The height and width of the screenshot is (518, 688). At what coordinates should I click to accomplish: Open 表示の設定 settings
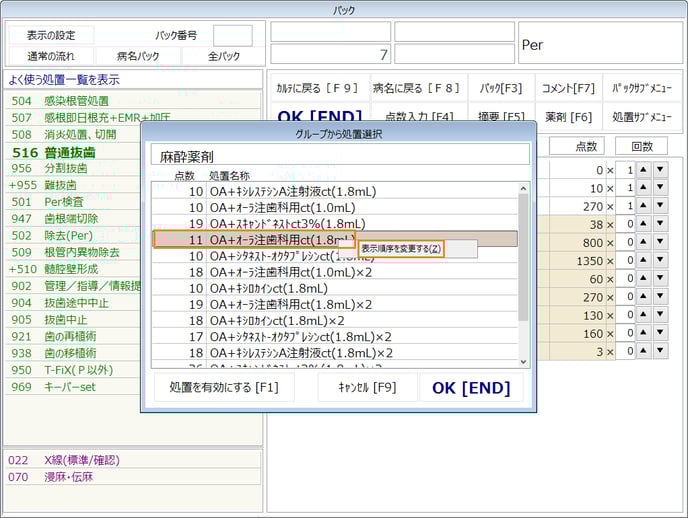(51, 35)
